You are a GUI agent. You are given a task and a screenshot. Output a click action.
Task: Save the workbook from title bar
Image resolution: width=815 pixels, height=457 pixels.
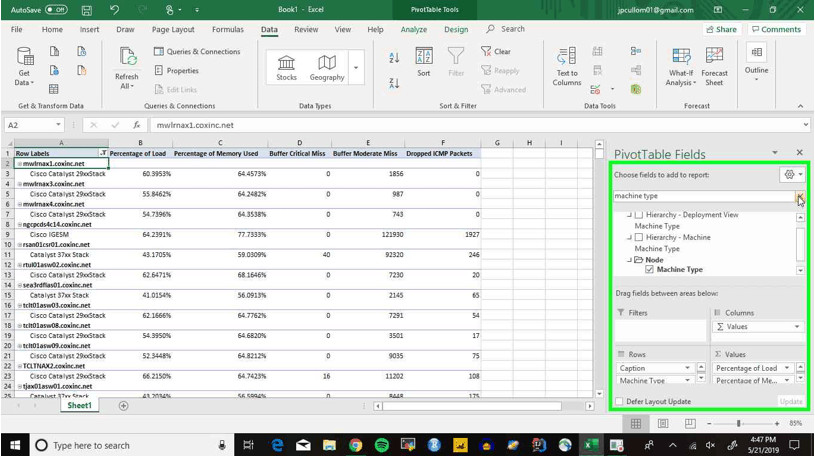[x=87, y=10]
